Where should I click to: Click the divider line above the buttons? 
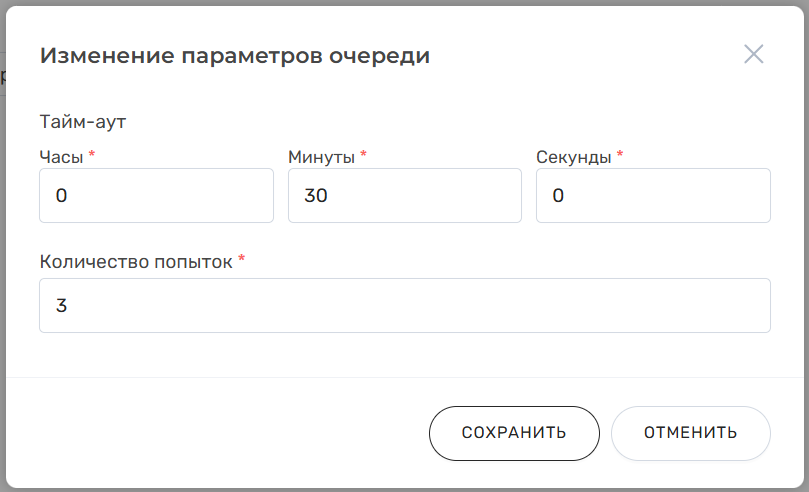[404, 377]
